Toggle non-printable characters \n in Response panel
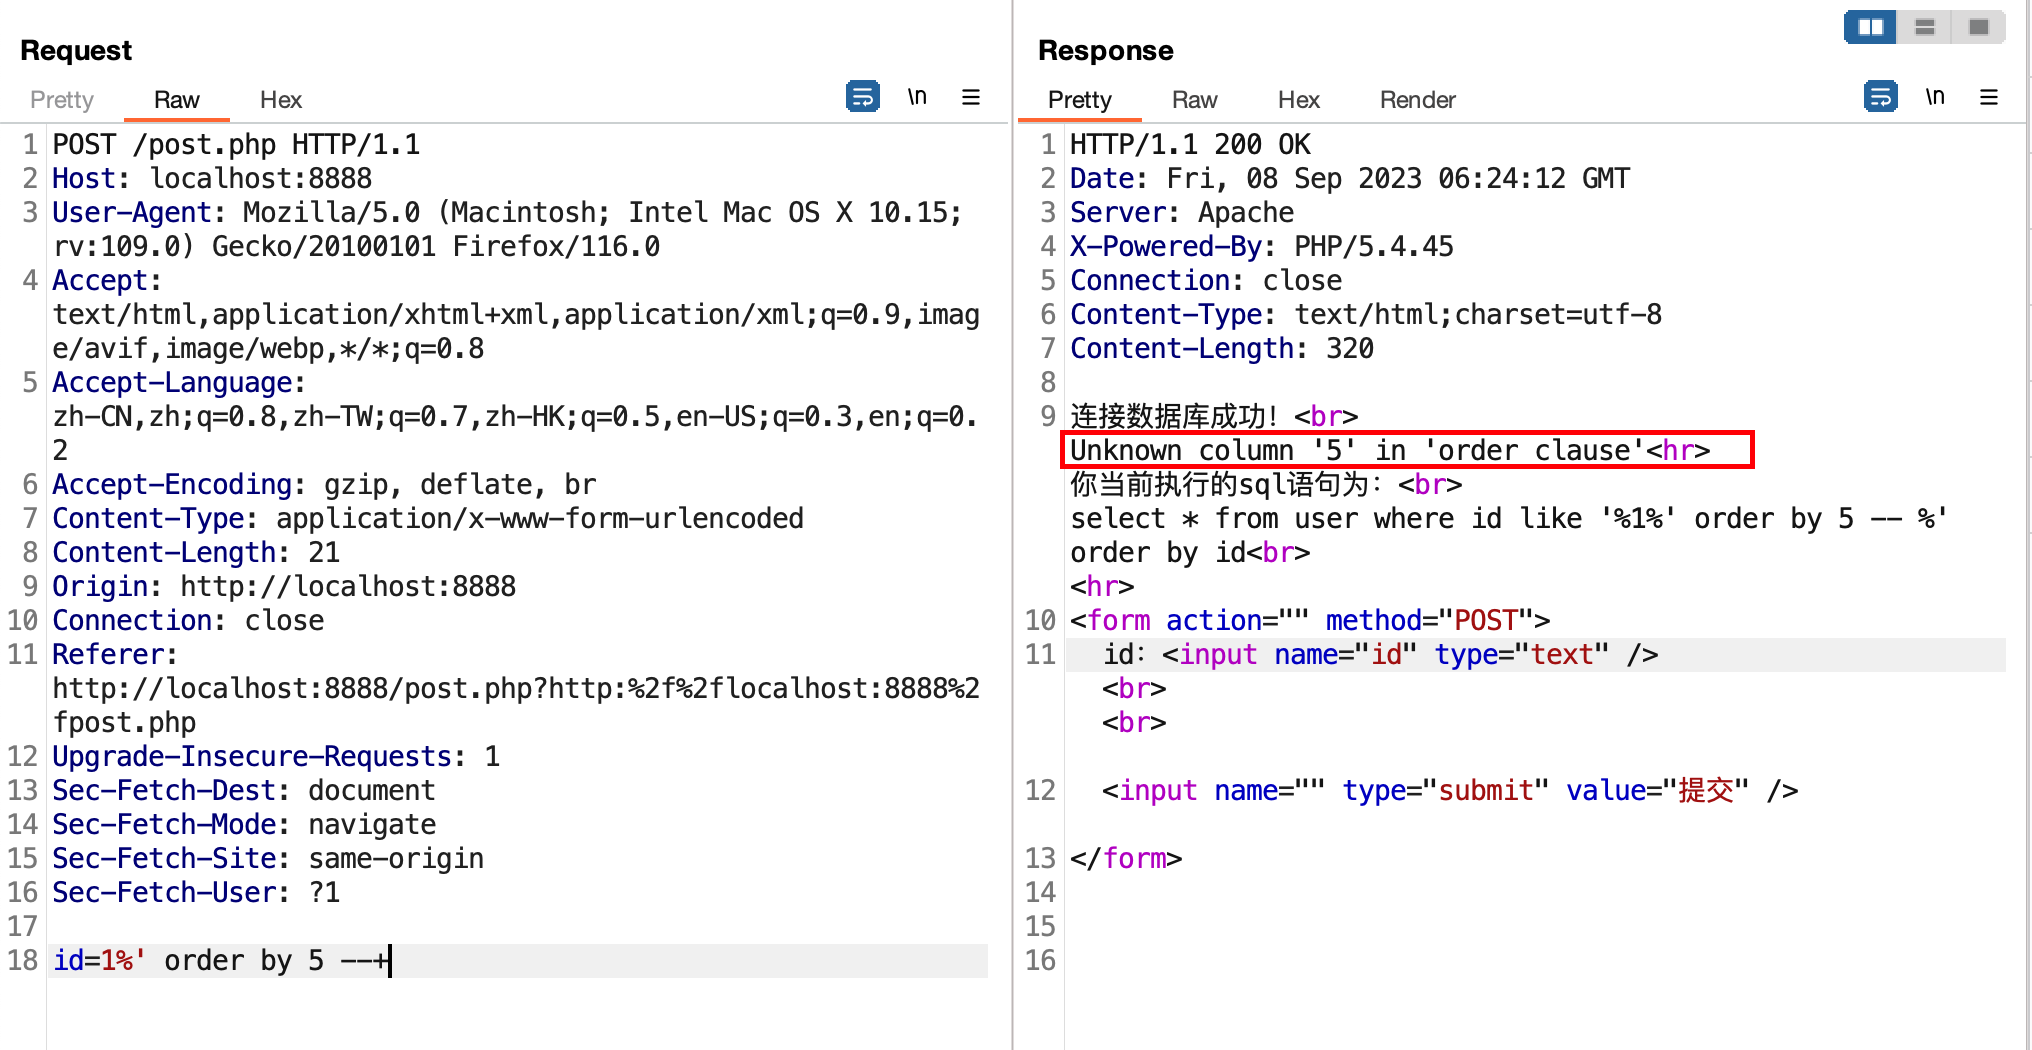The width and height of the screenshot is (2032, 1050). 1935,97
